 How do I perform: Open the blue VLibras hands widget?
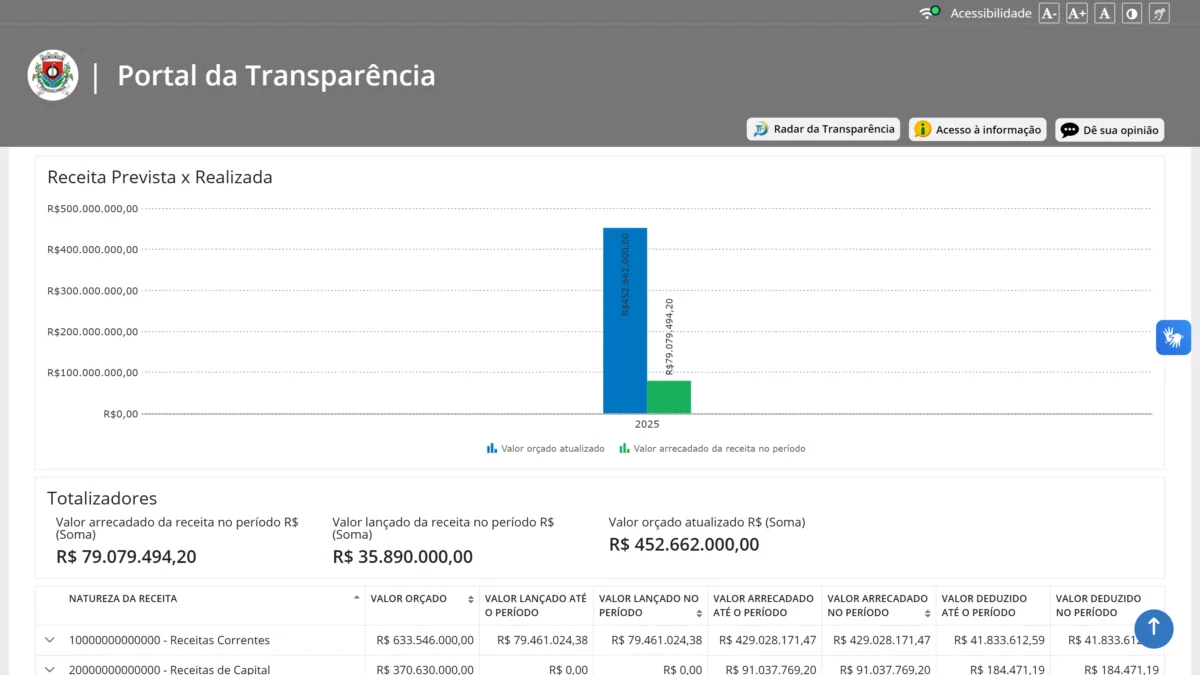(x=1174, y=337)
